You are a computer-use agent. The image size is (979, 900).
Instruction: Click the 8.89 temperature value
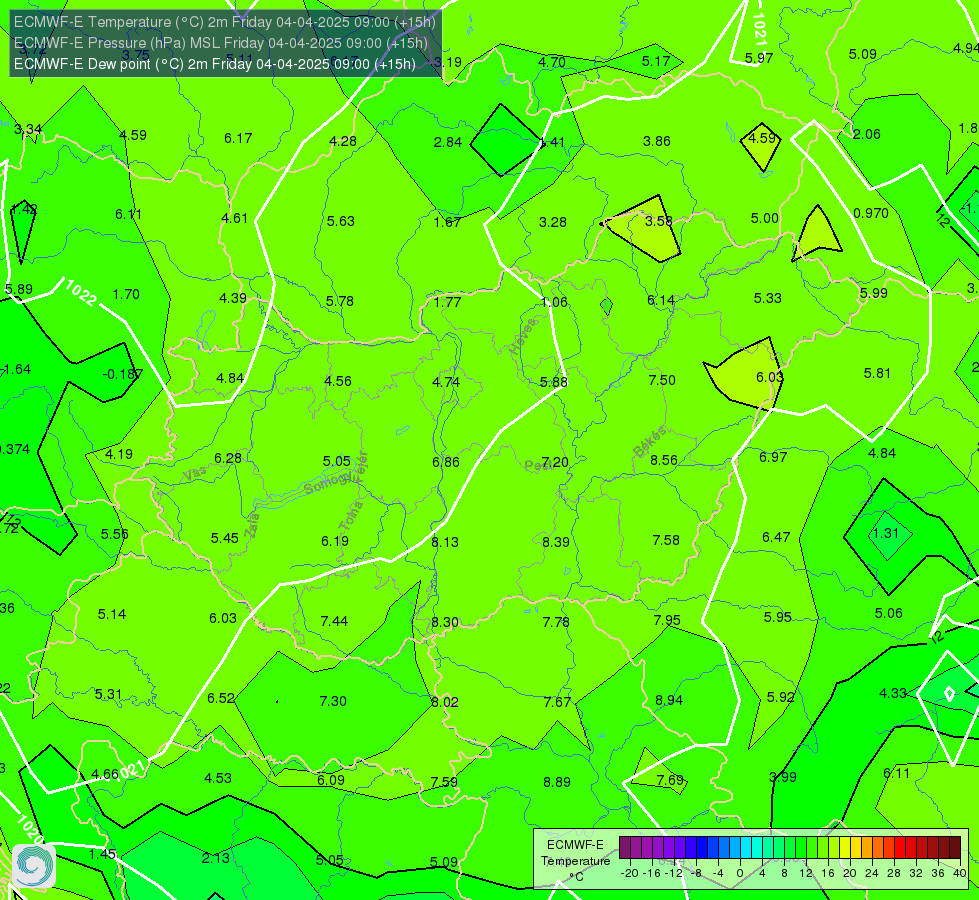[556, 782]
